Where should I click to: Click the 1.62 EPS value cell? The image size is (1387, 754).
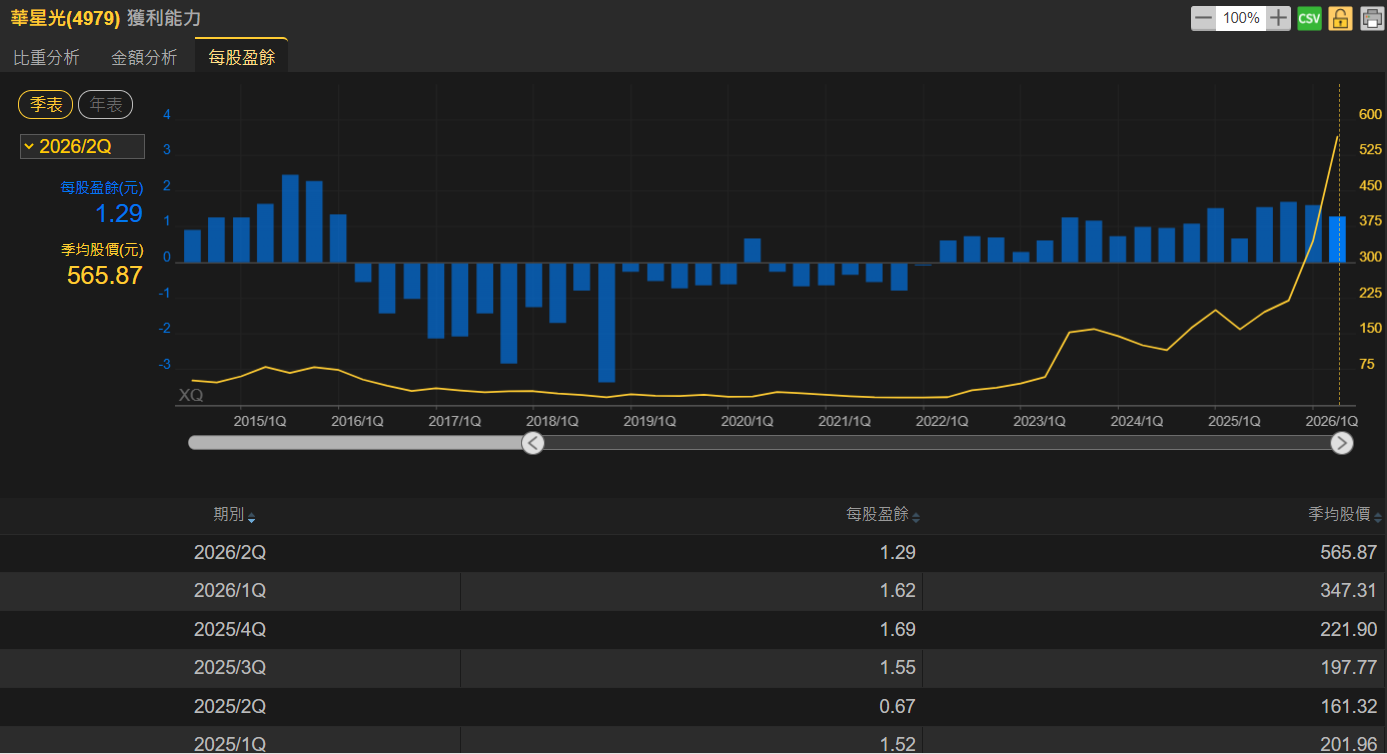click(x=898, y=591)
